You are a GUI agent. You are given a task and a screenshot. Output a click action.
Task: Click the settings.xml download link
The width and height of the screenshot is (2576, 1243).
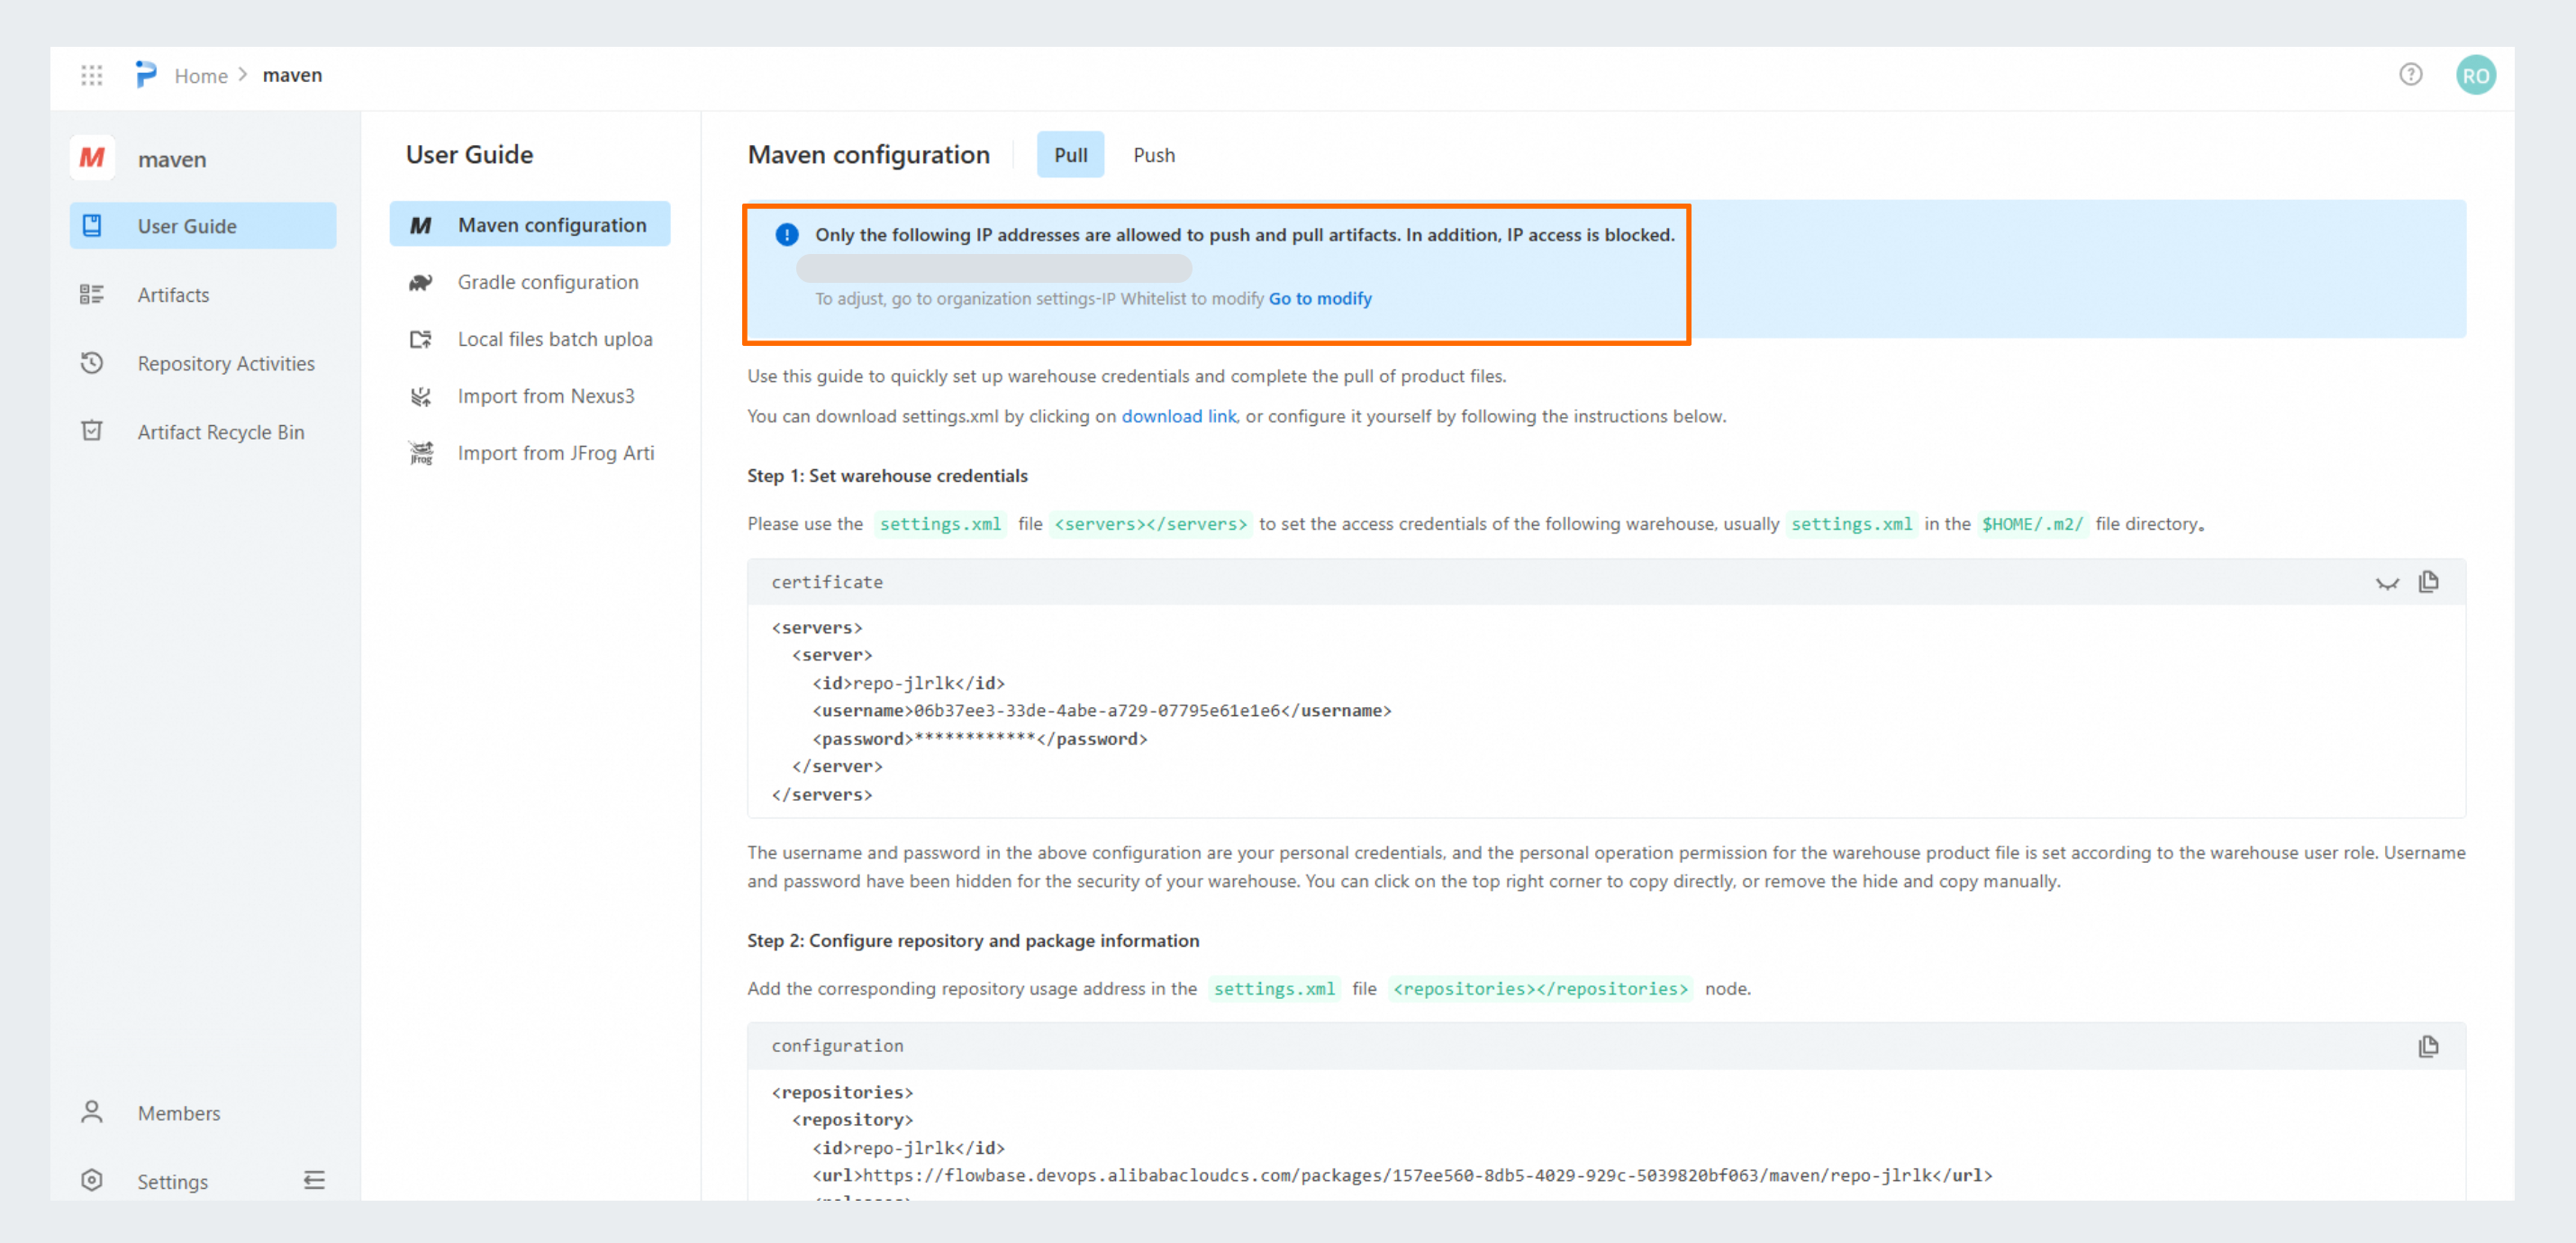pyautogui.click(x=1178, y=416)
